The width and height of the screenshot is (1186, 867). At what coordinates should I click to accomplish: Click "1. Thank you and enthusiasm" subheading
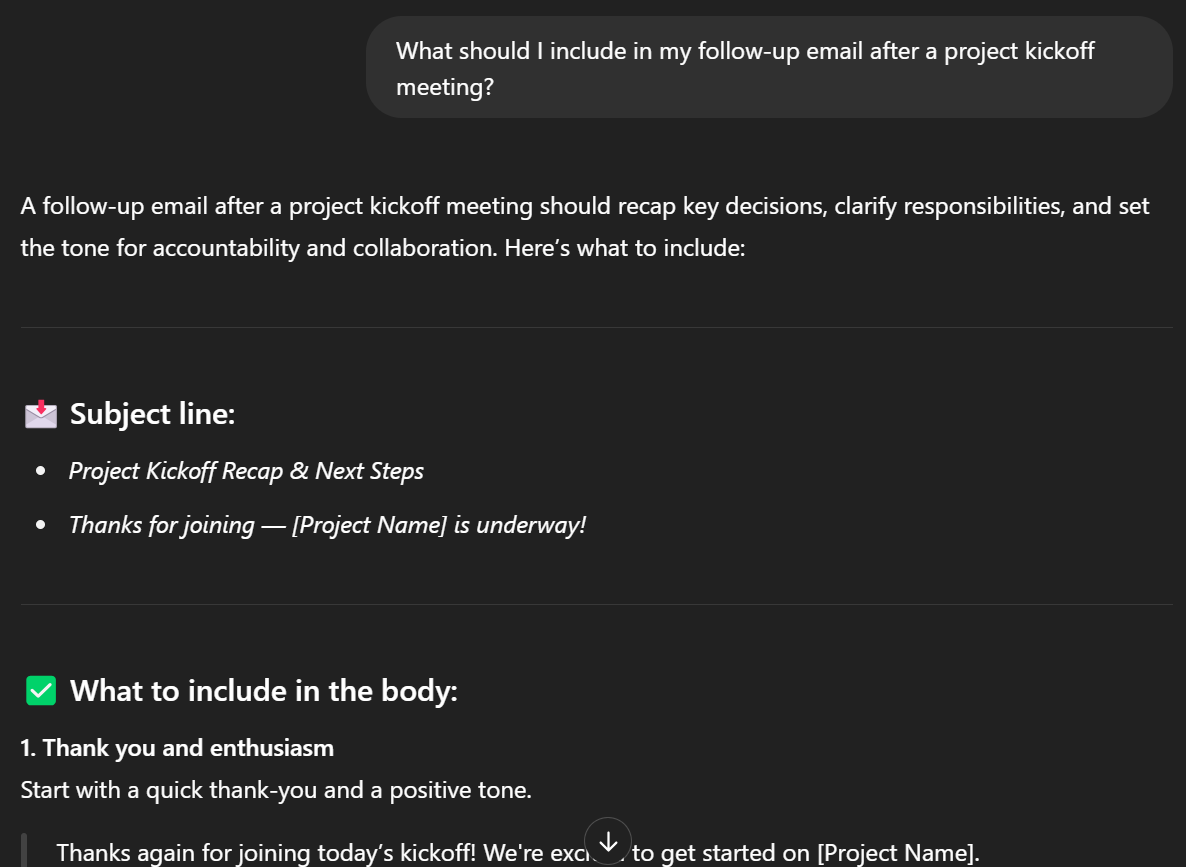point(177,748)
